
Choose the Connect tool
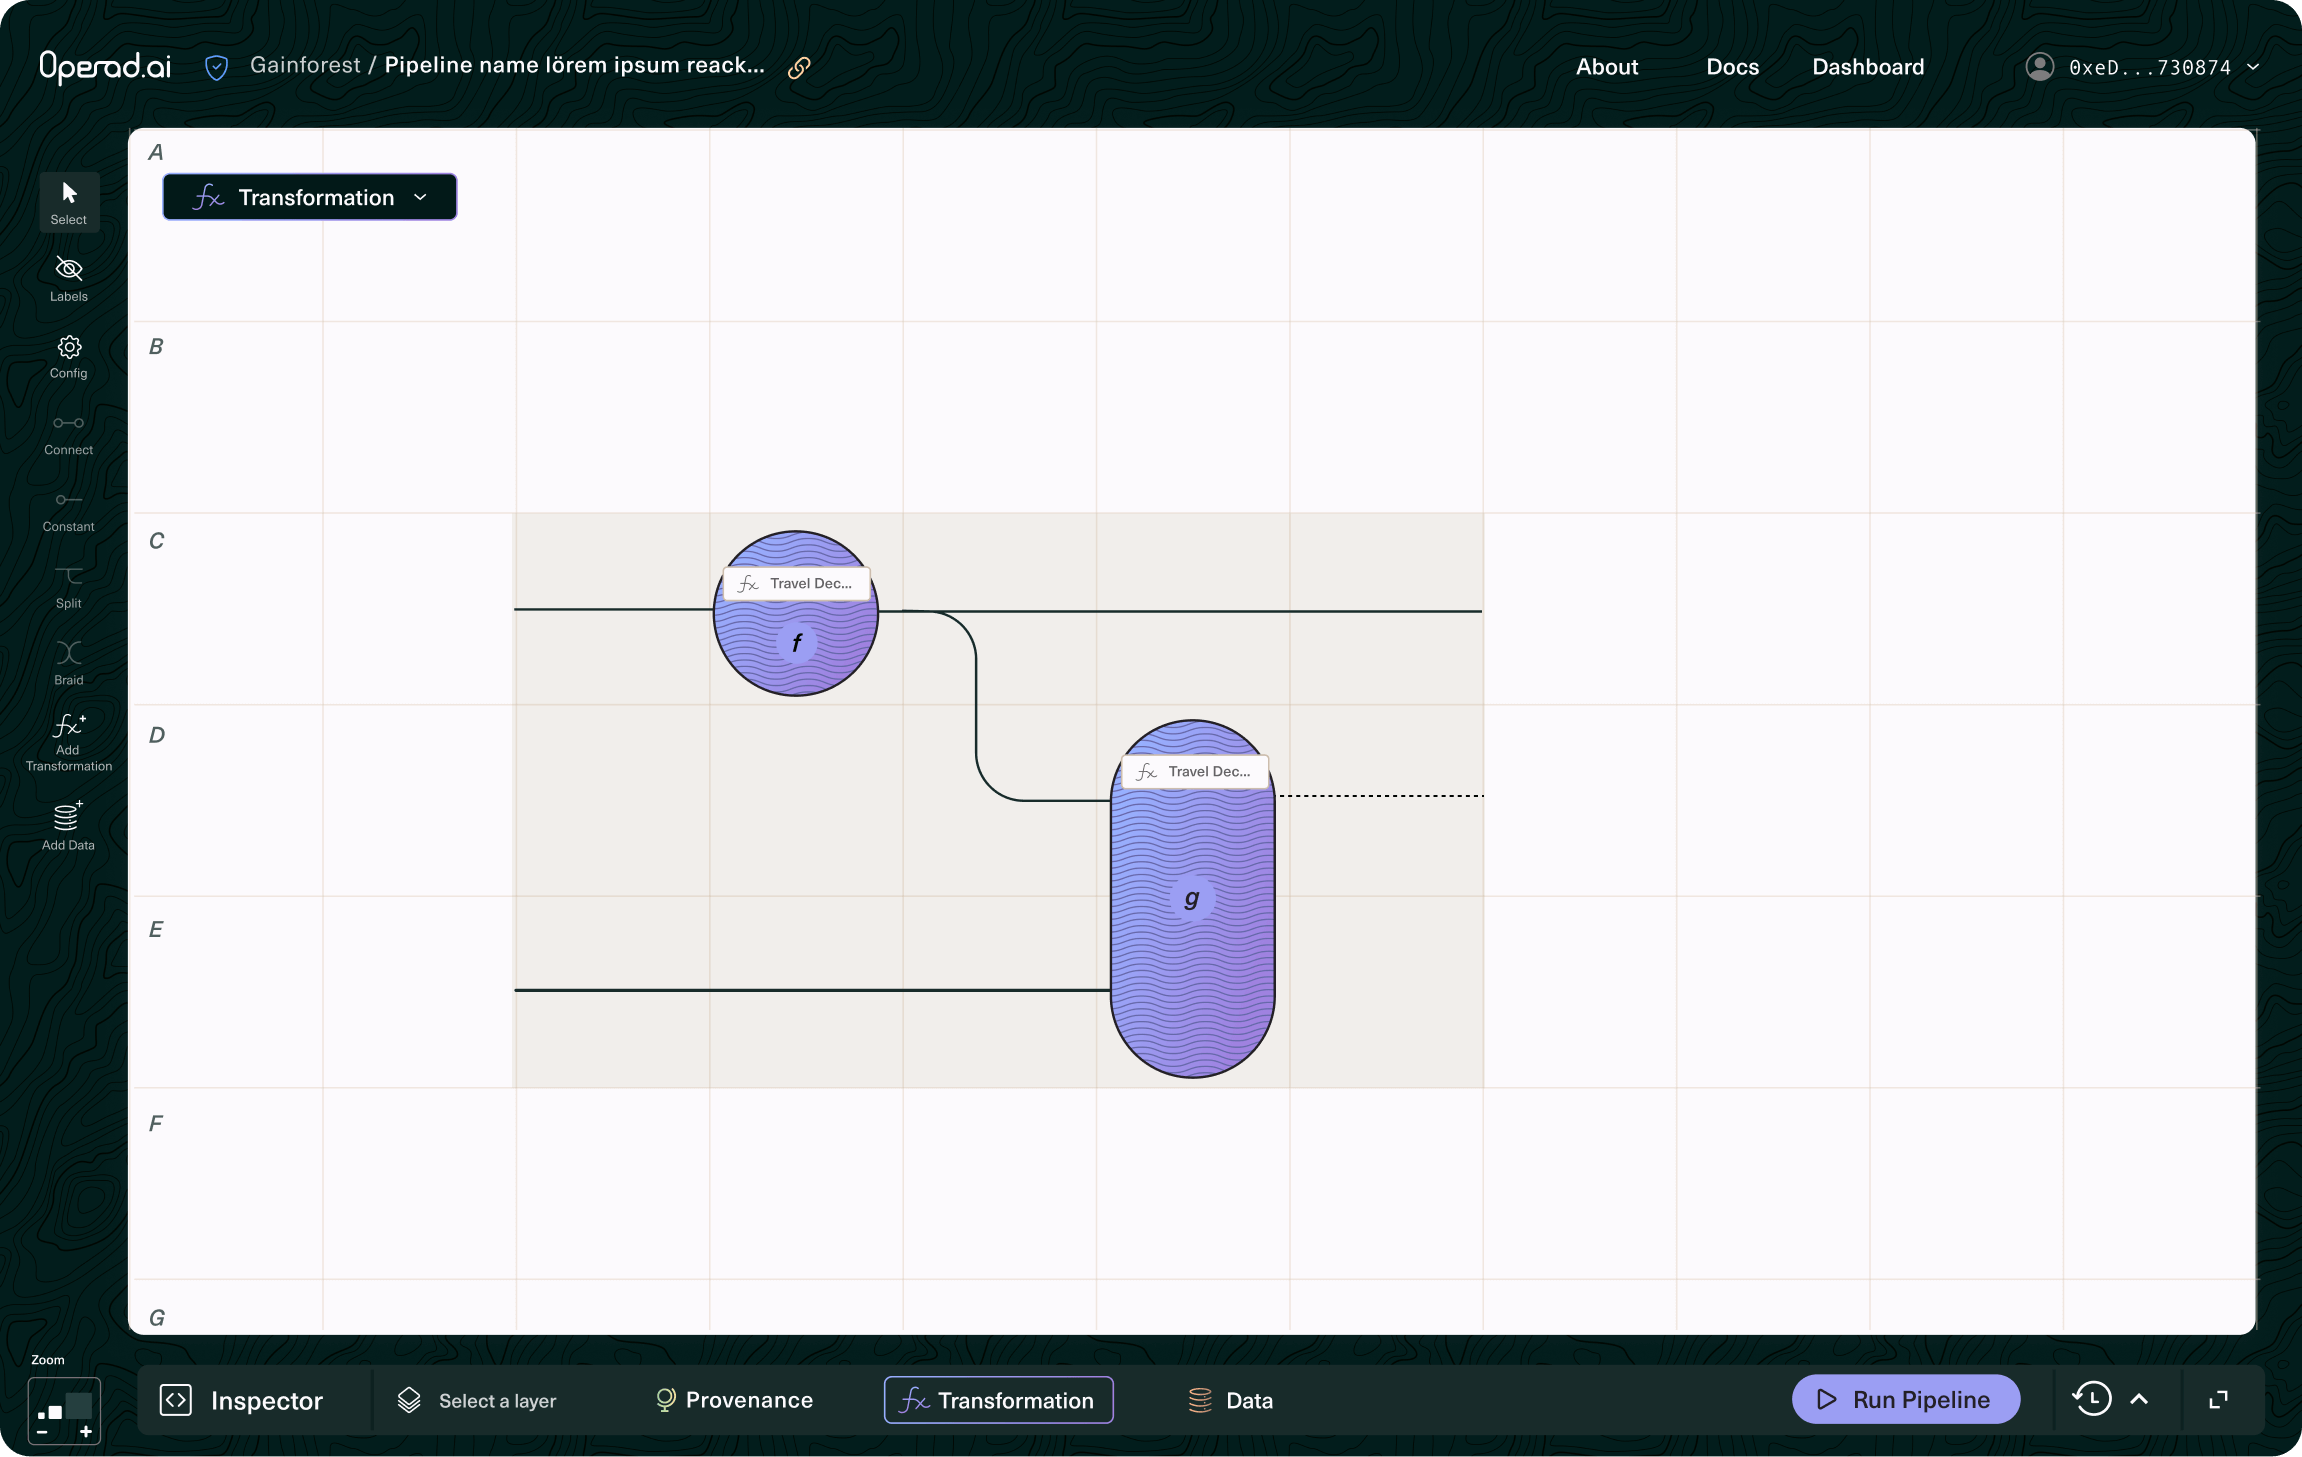click(69, 424)
